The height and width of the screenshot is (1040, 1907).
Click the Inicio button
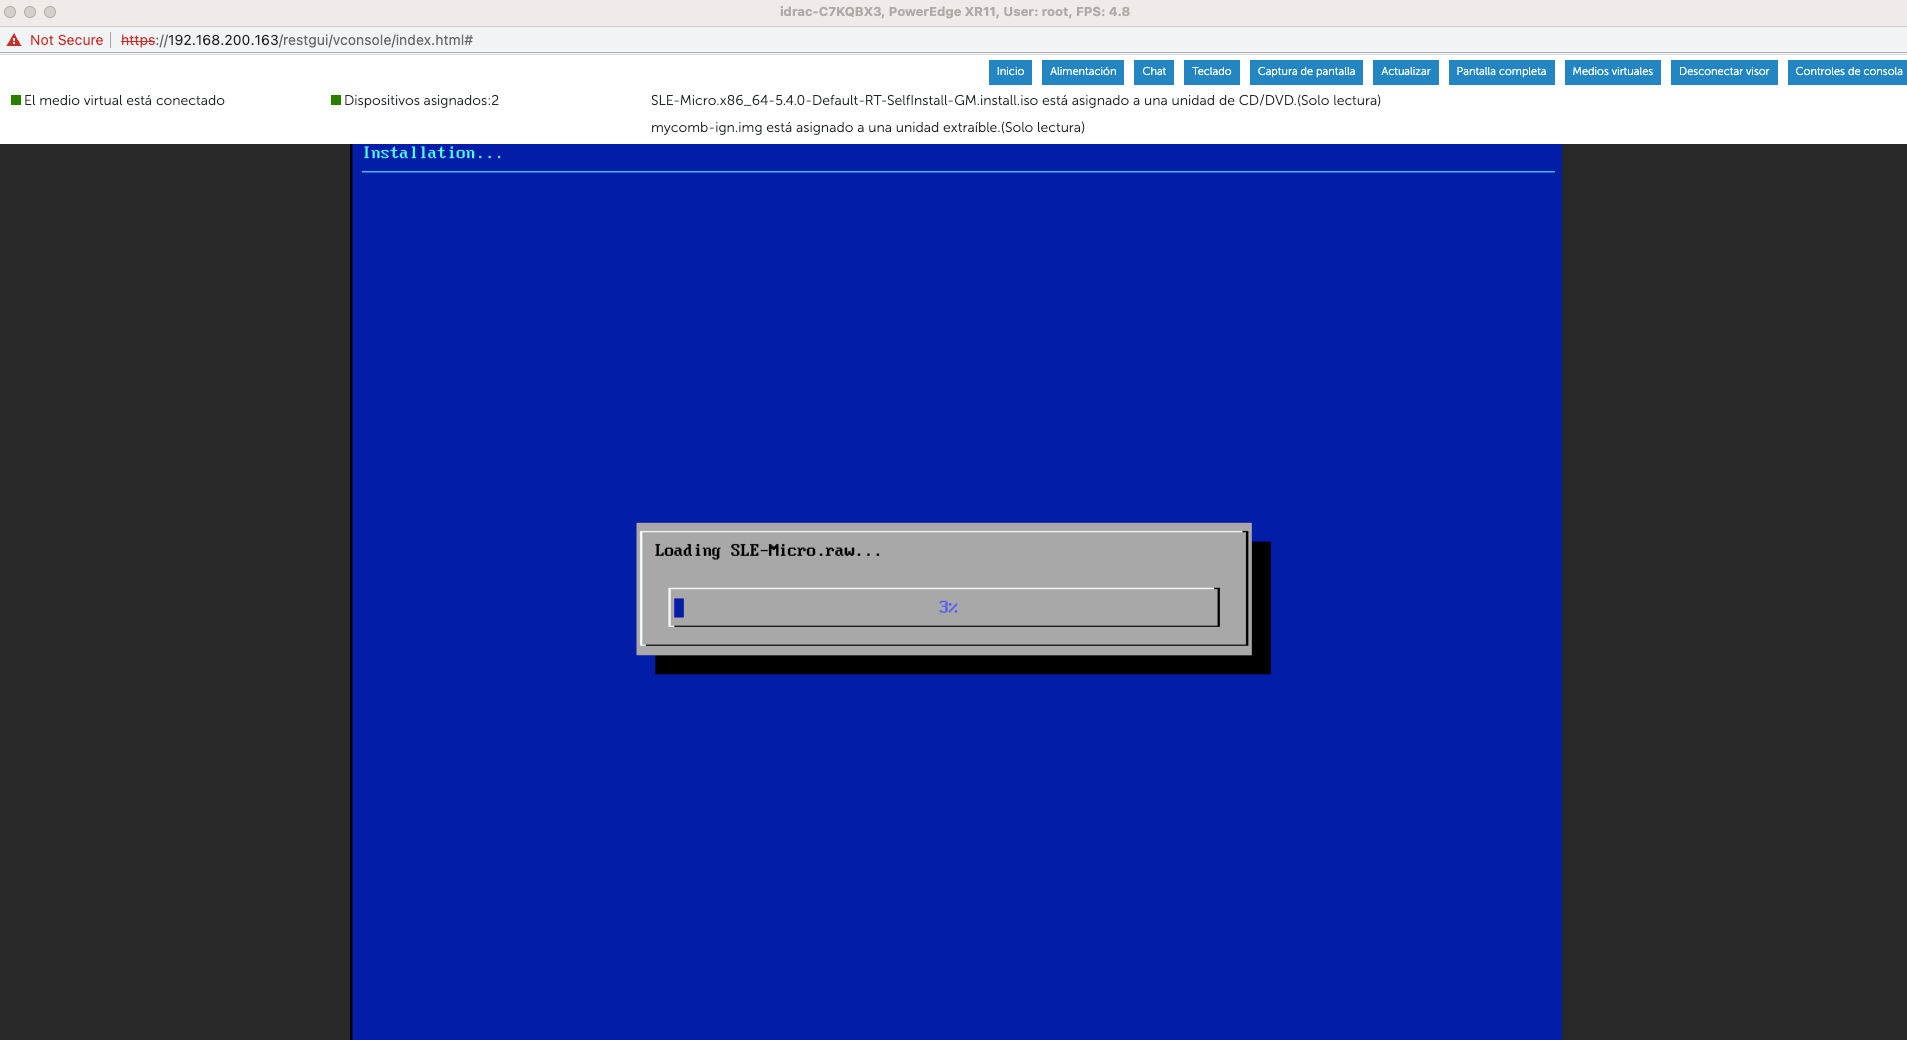coord(1010,72)
